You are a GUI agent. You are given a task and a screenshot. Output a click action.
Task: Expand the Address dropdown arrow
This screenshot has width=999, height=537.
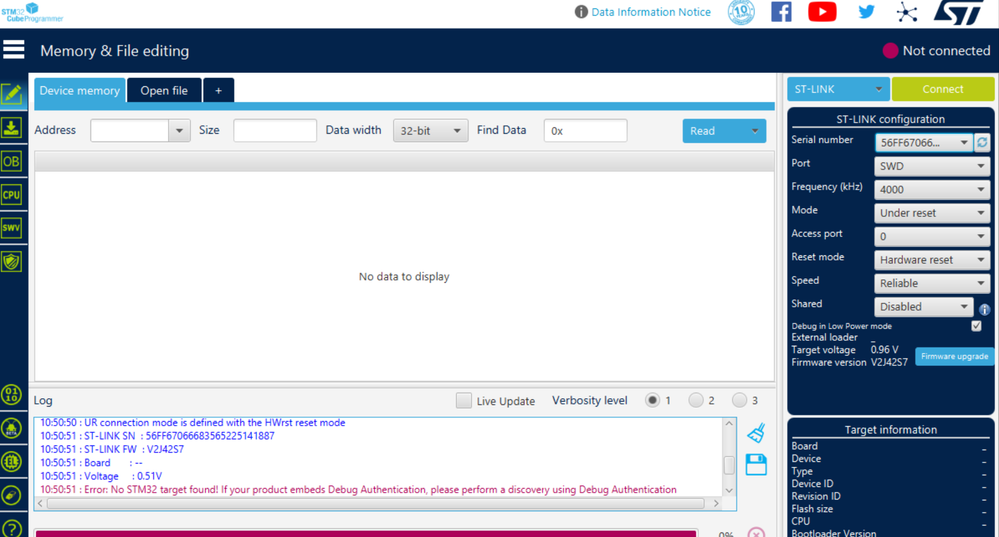(x=179, y=131)
